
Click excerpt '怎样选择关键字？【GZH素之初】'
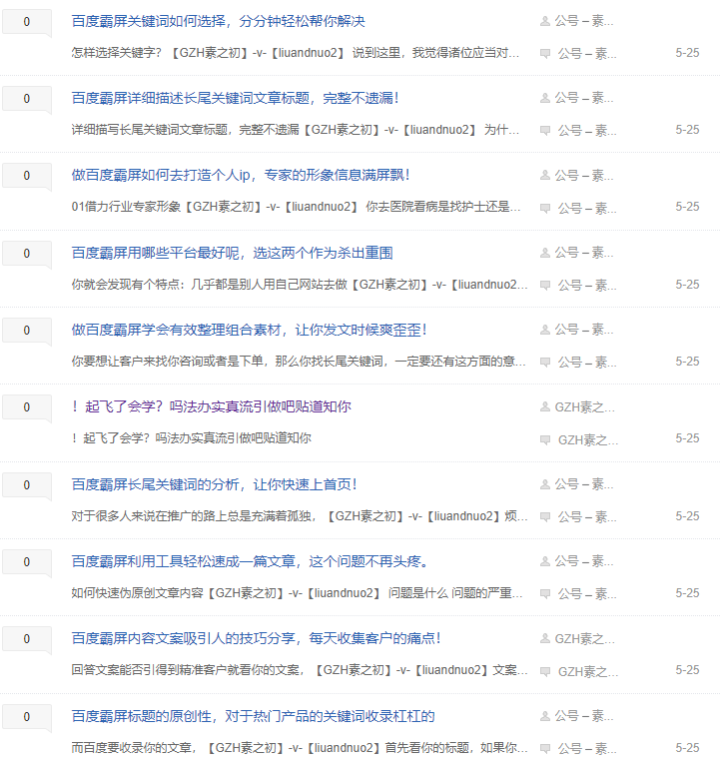pos(295,53)
